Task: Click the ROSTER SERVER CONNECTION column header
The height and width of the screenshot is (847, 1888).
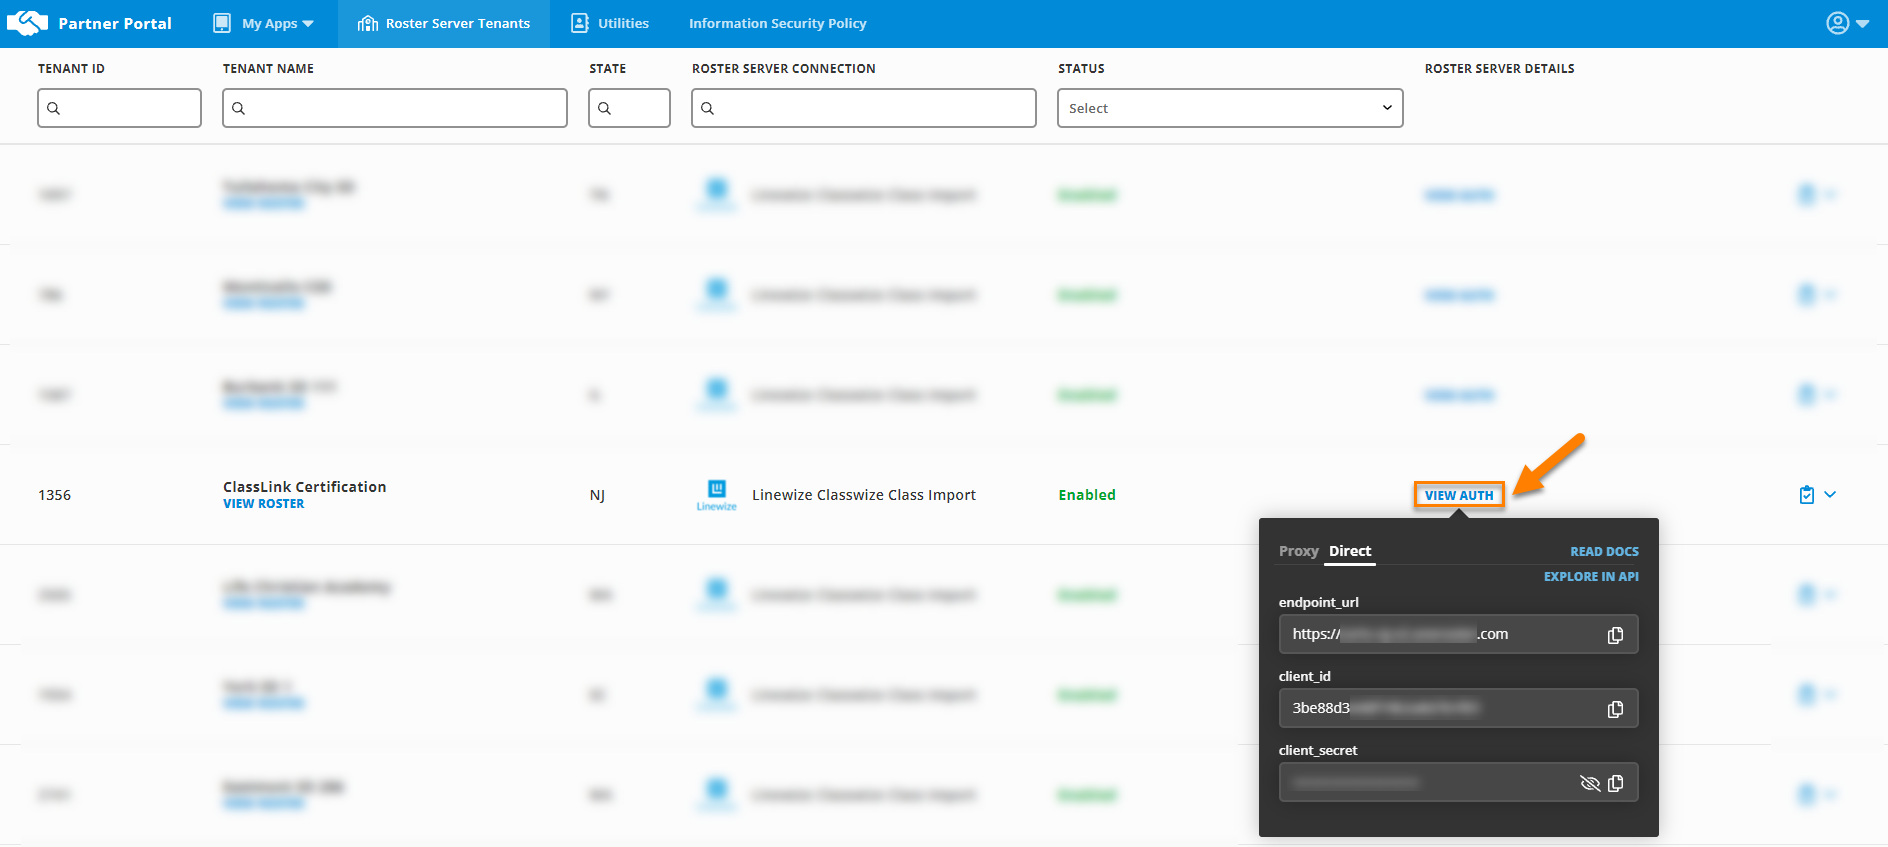Action: pyautogui.click(x=784, y=69)
